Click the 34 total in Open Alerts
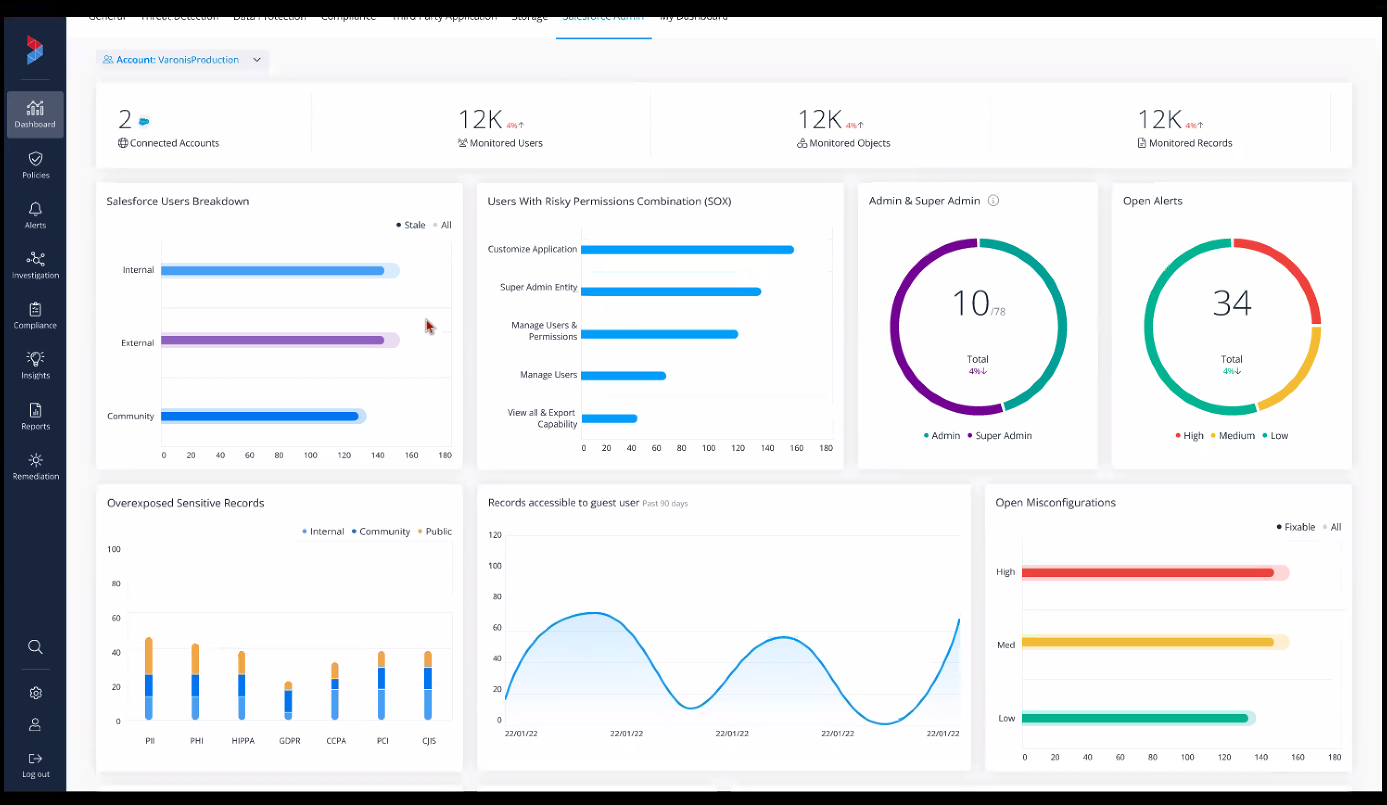Viewport: 1387px width, 805px height. coord(1232,303)
